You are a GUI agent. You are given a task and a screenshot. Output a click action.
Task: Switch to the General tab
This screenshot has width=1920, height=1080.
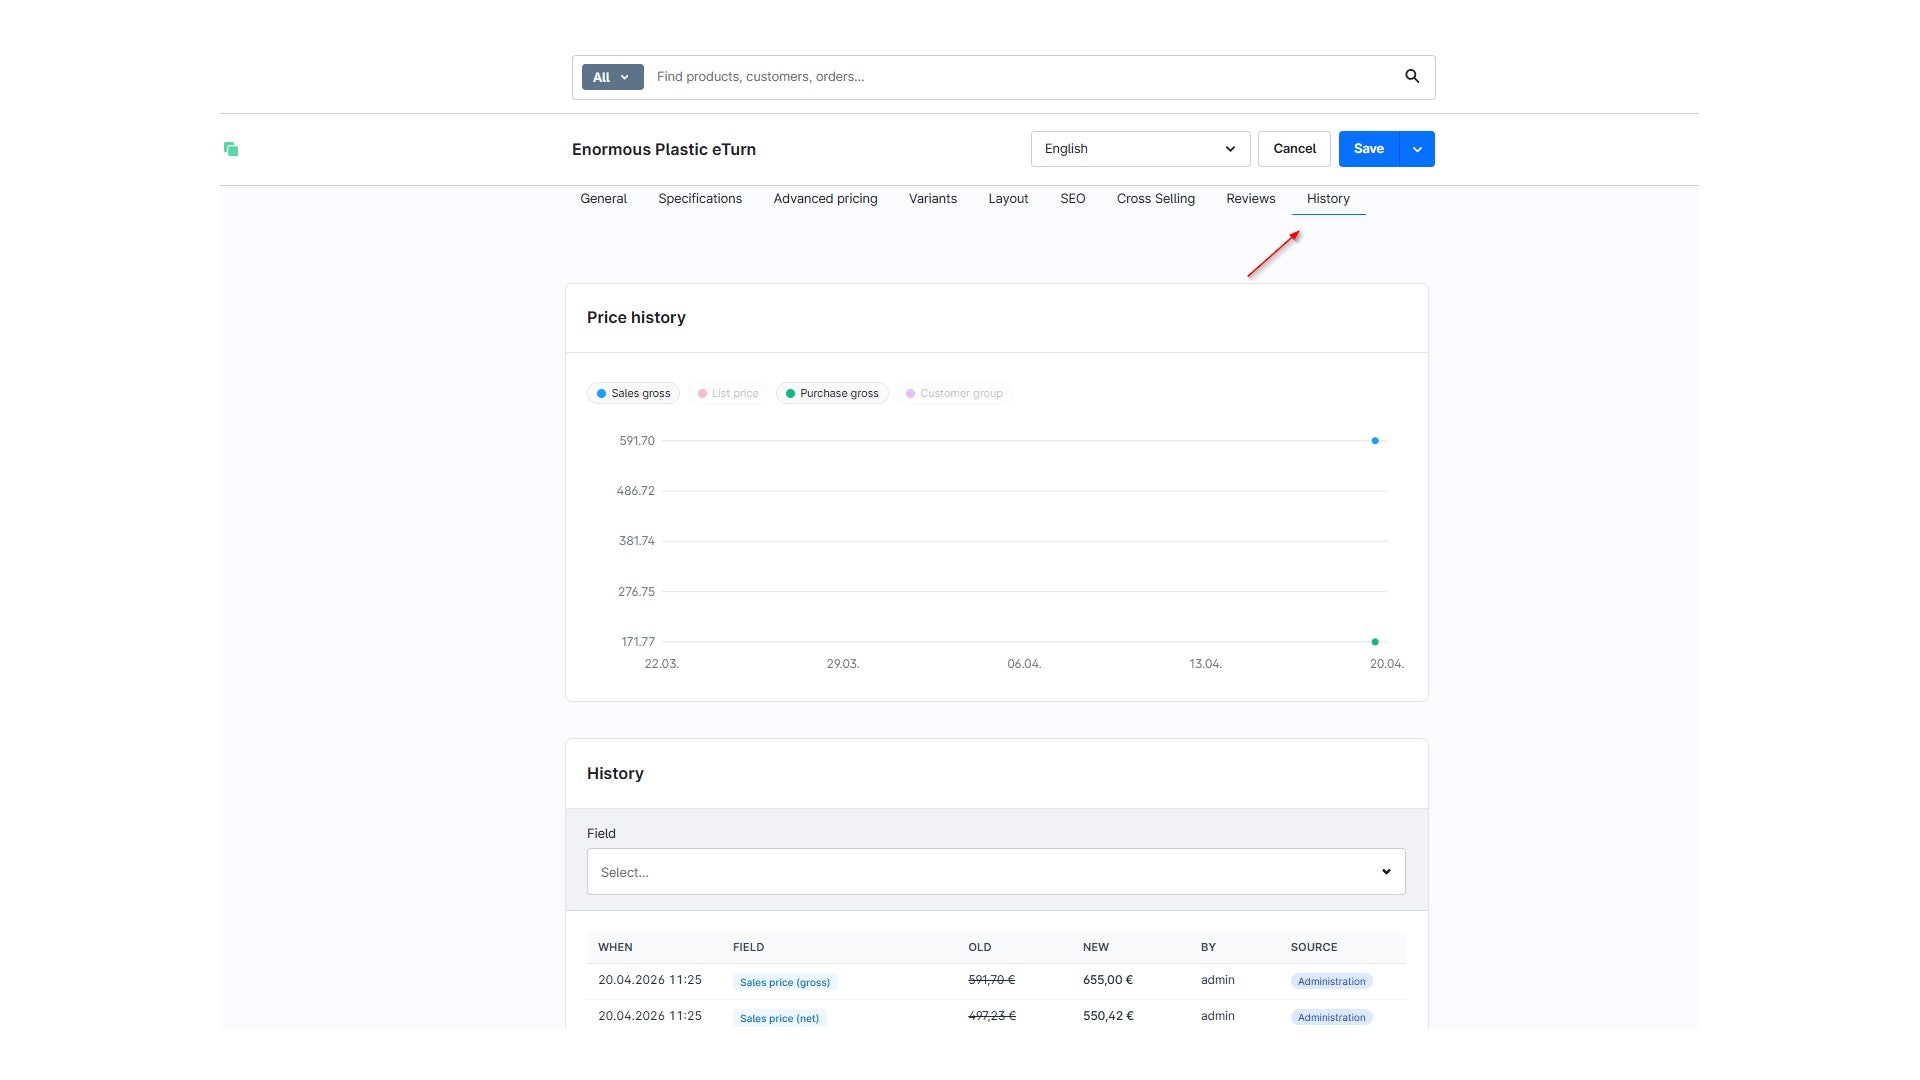point(603,199)
